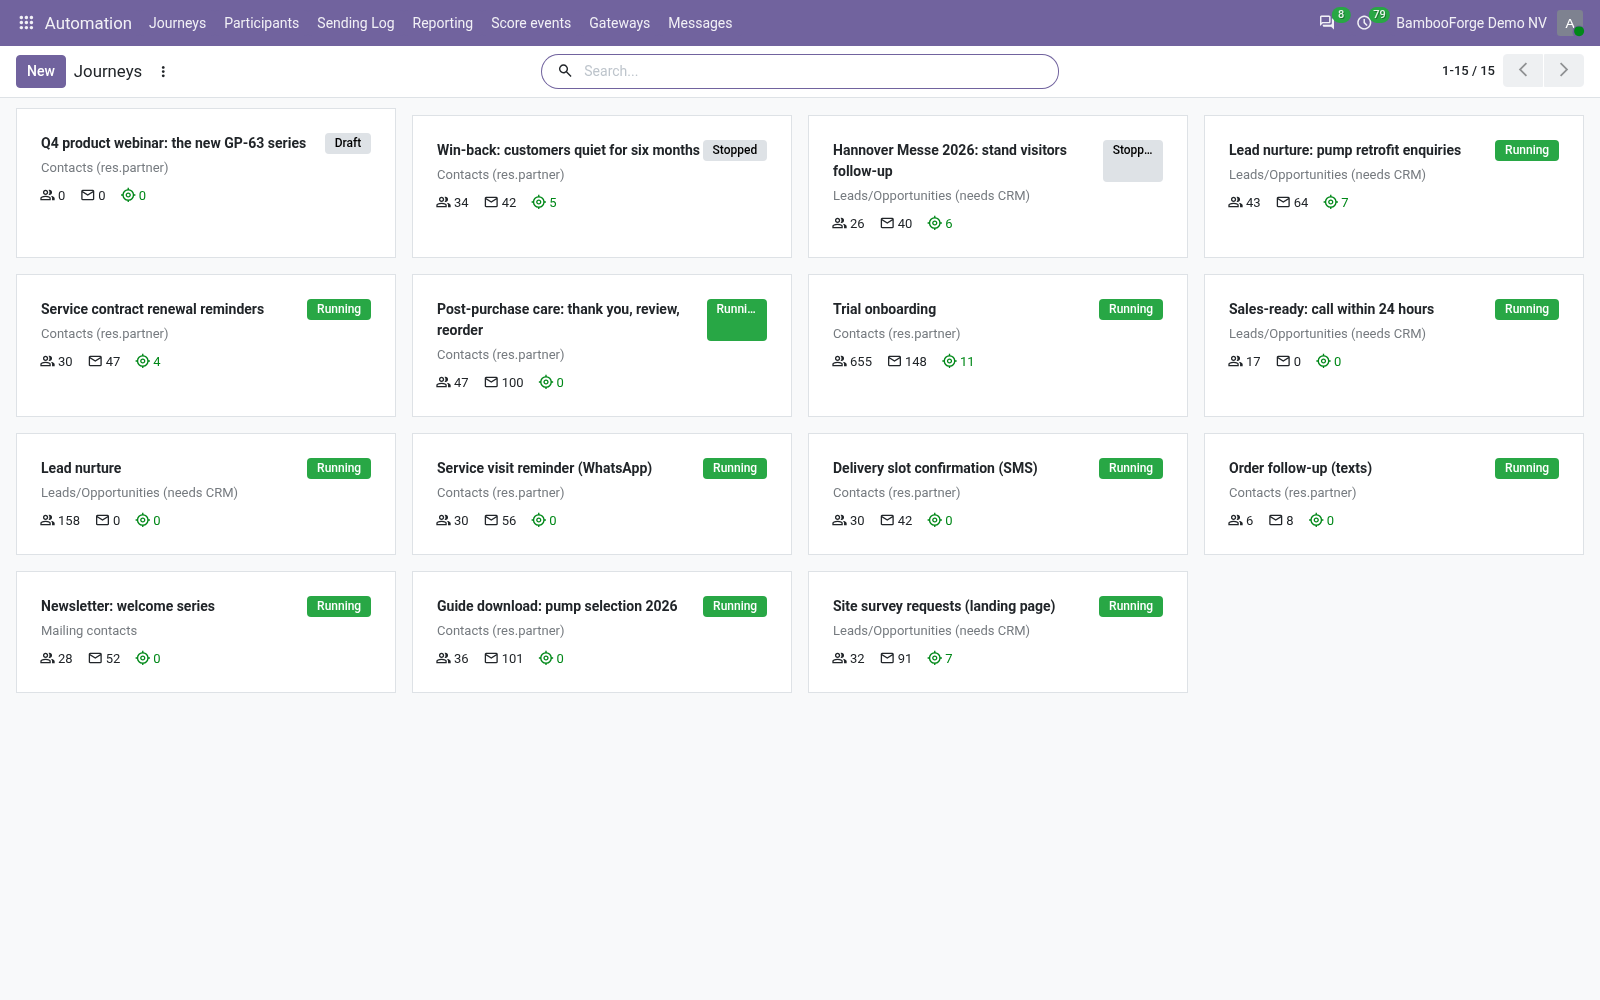Open the BambooForge Demo NV company switcher
This screenshot has width=1600, height=1000.
pos(1471,23)
